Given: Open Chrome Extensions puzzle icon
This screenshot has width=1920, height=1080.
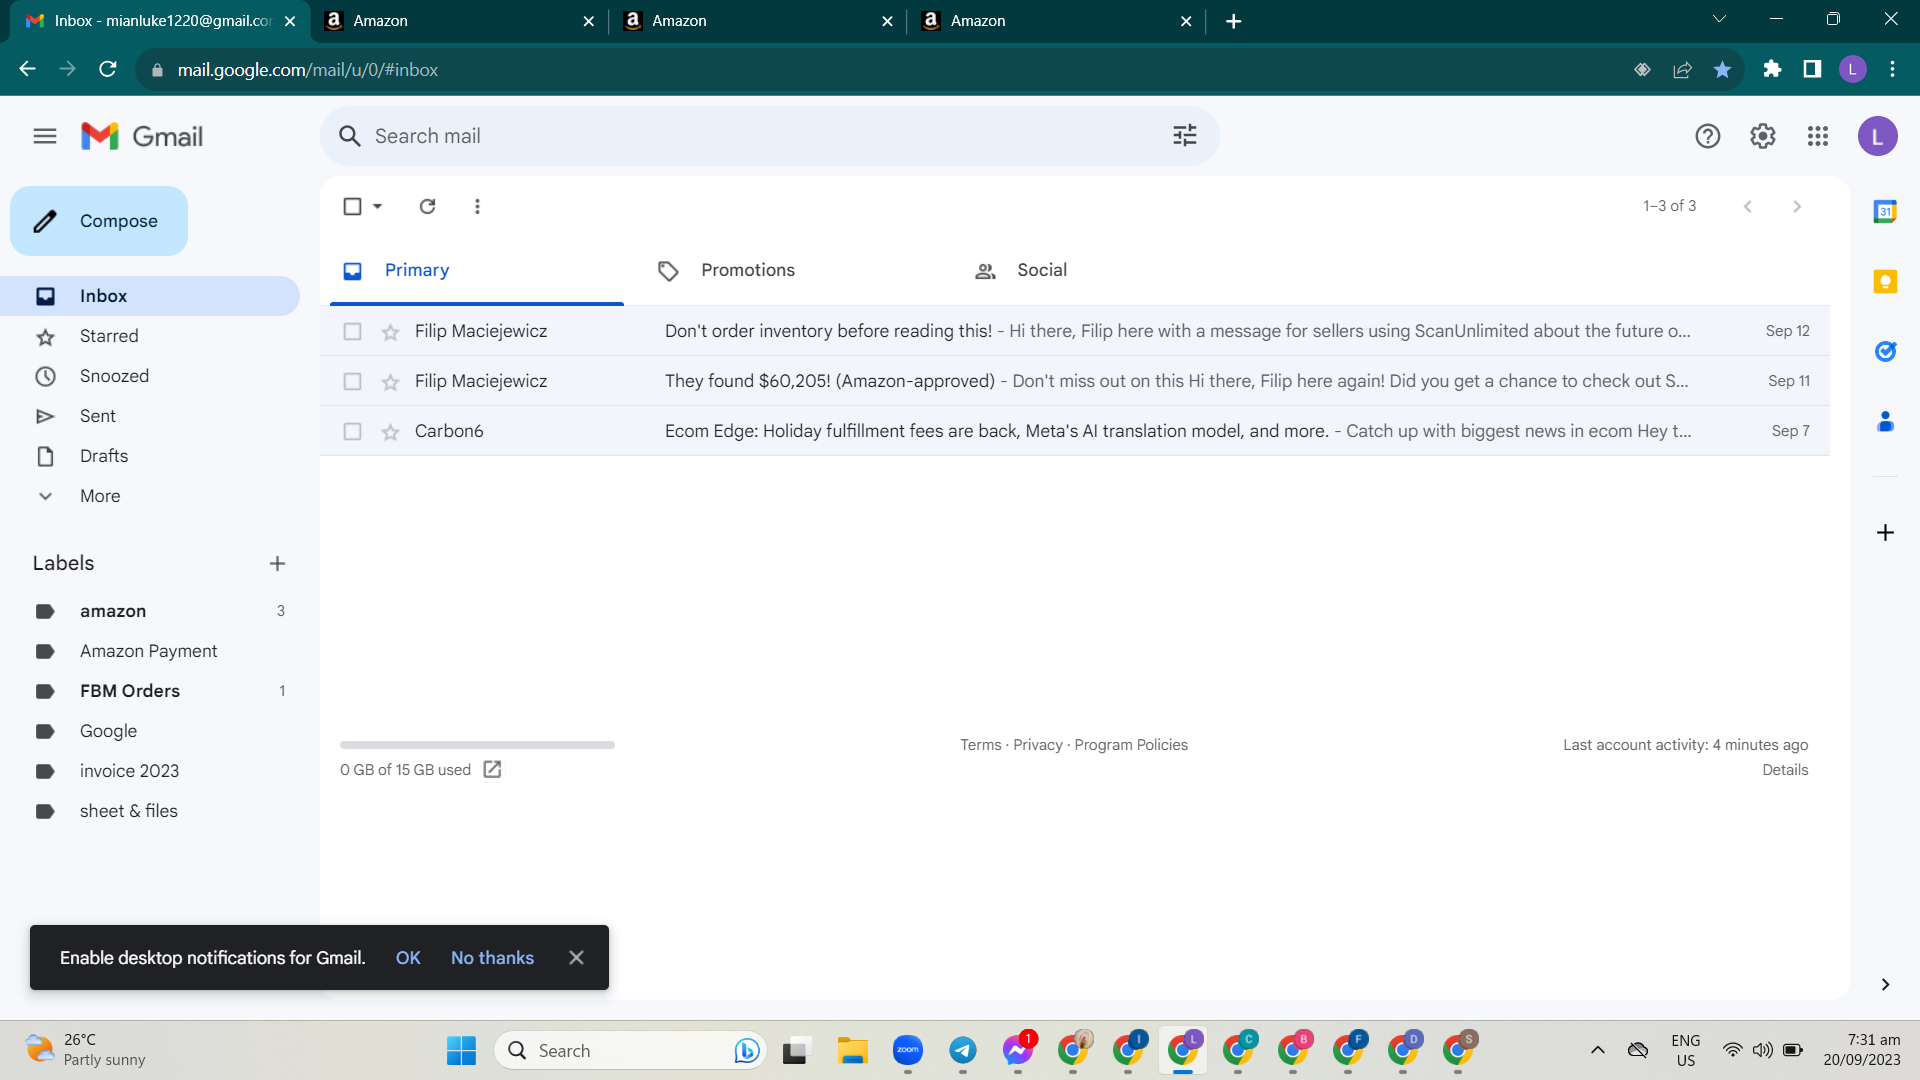Looking at the screenshot, I should (1772, 69).
